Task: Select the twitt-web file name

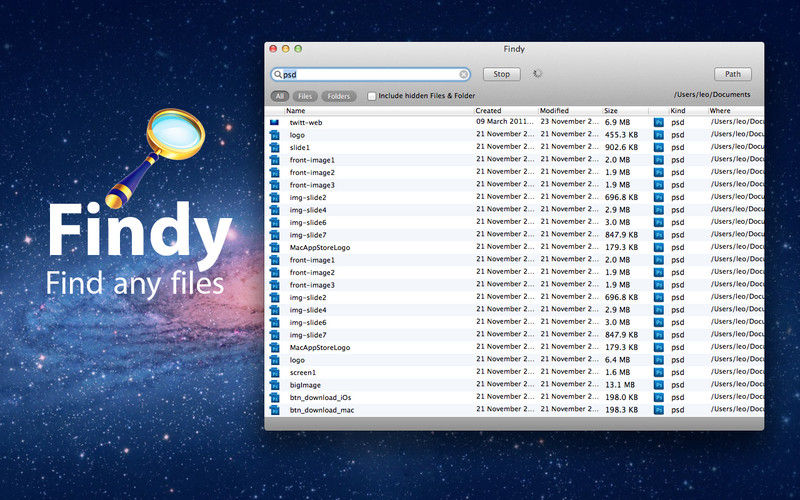Action: (306, 122)
